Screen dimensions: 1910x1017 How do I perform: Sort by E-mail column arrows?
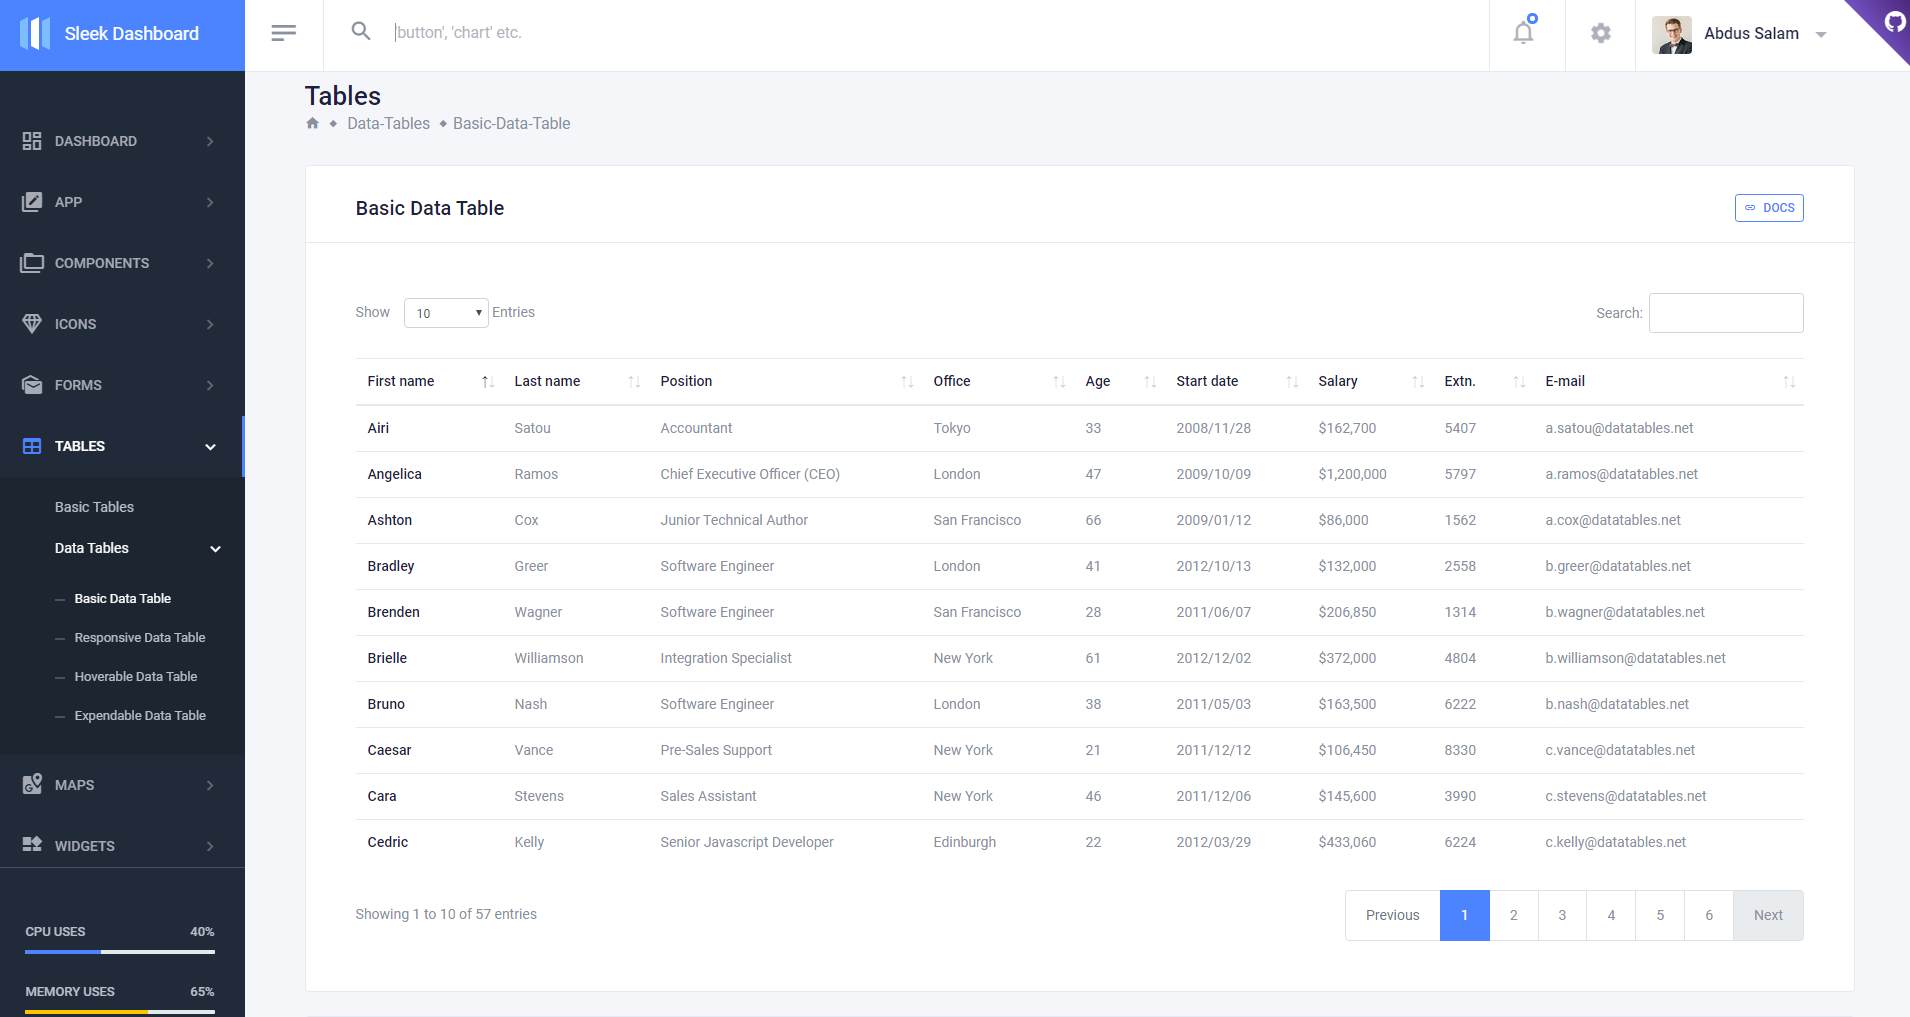(1789, 382)
